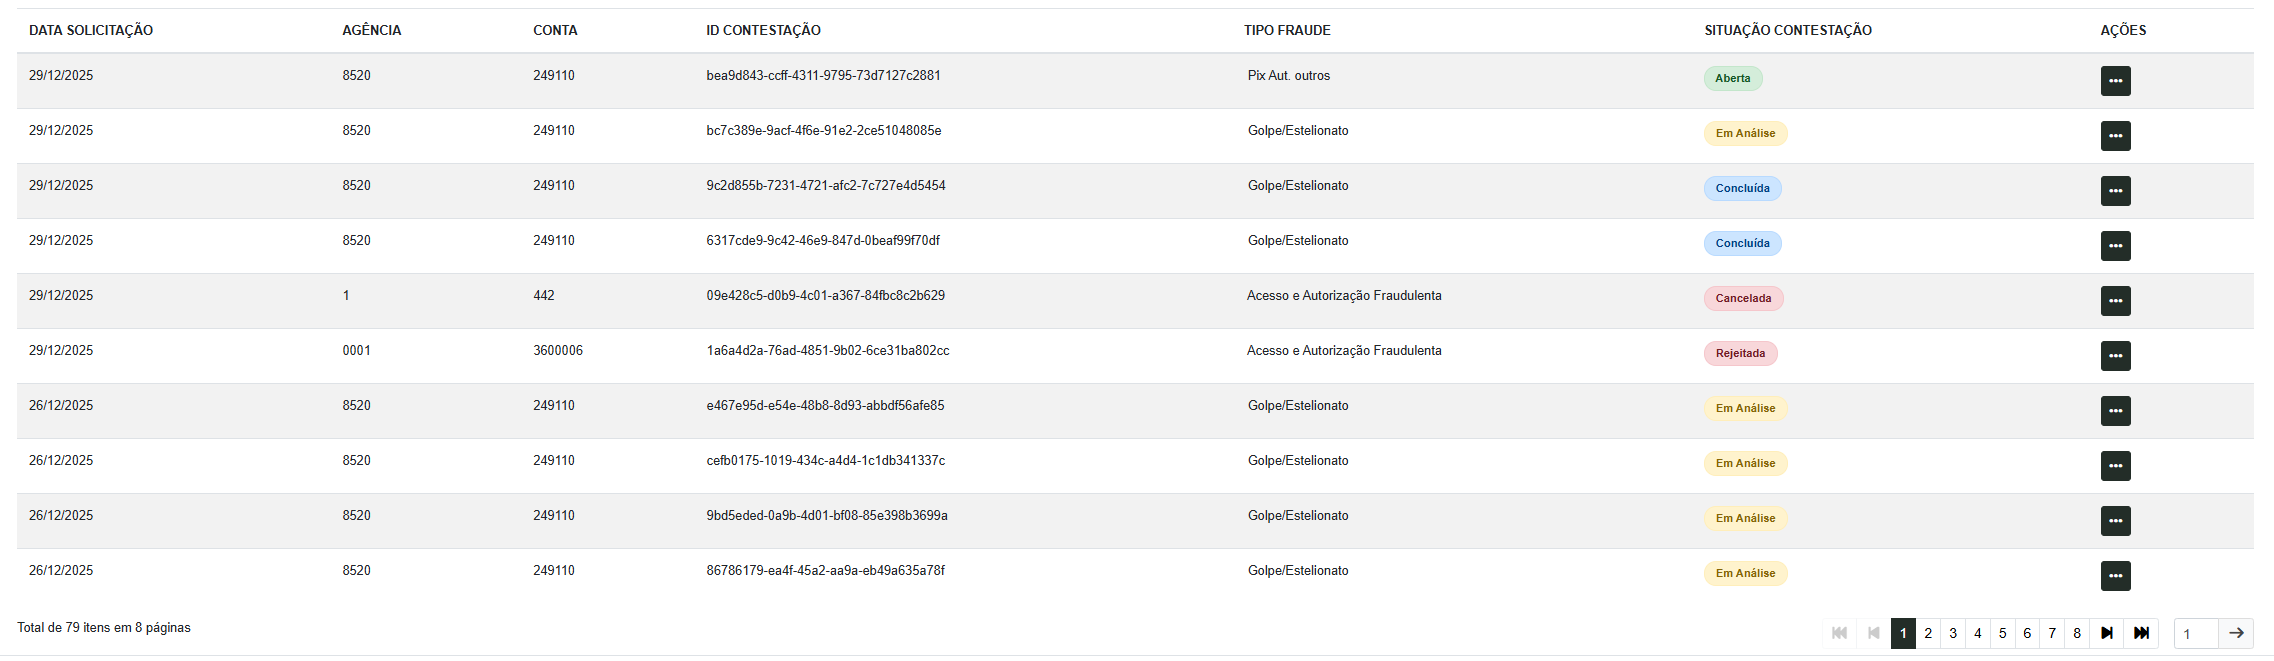This screenshot has width=2274, height=661.
Task: Open actions for the Rejeitada row
Action: click(x=2115, y=356)
